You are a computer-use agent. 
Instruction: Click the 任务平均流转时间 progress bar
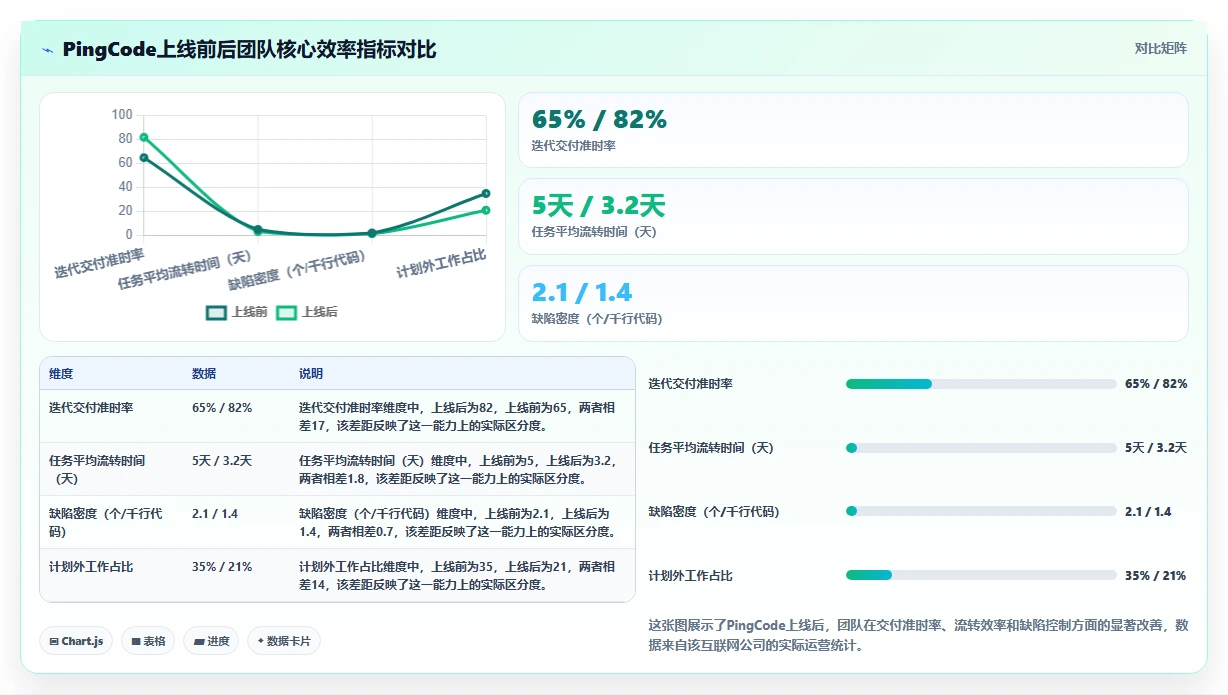981,448
